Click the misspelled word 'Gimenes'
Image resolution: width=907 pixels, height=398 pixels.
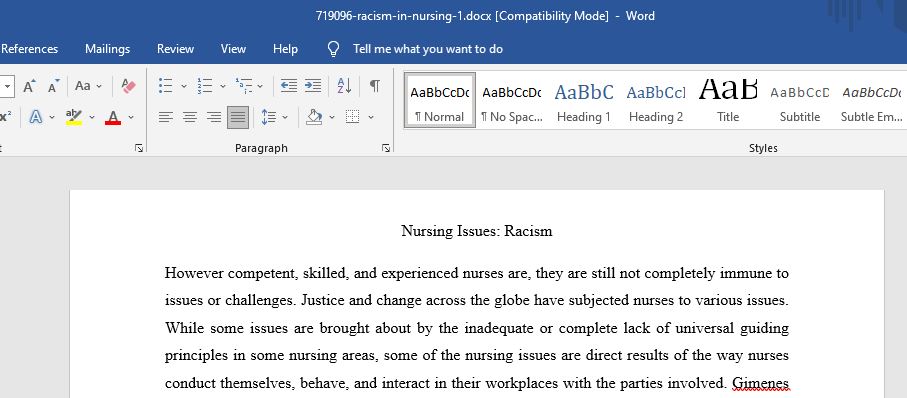761,384
